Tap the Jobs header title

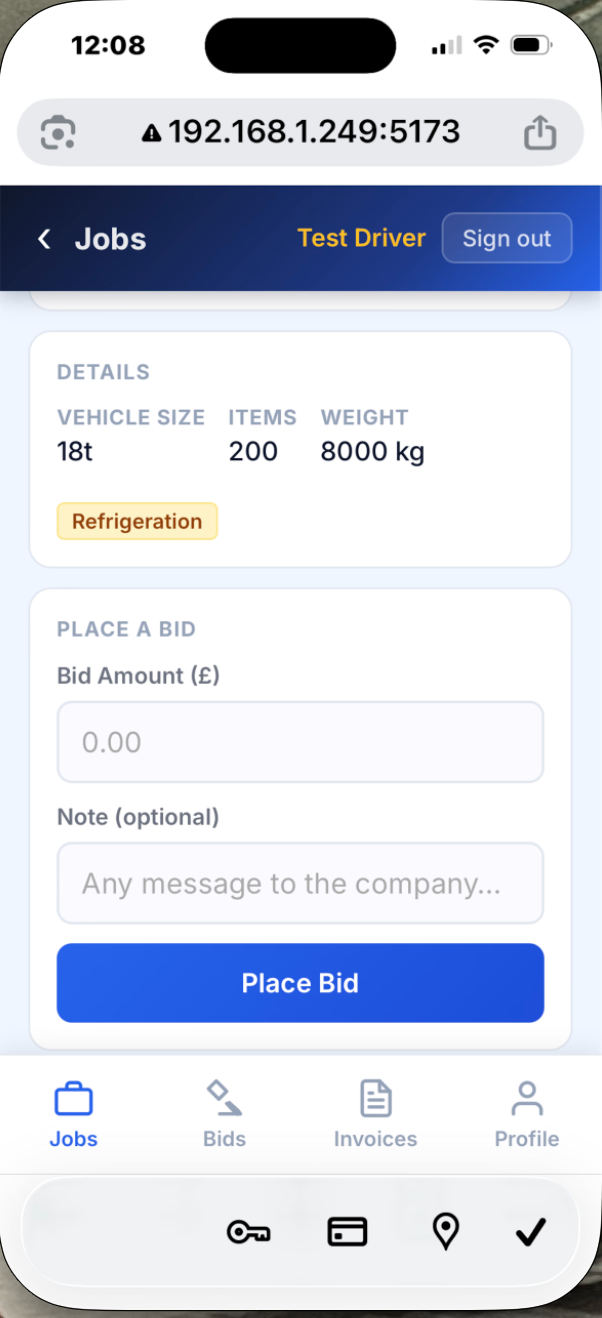110,239
